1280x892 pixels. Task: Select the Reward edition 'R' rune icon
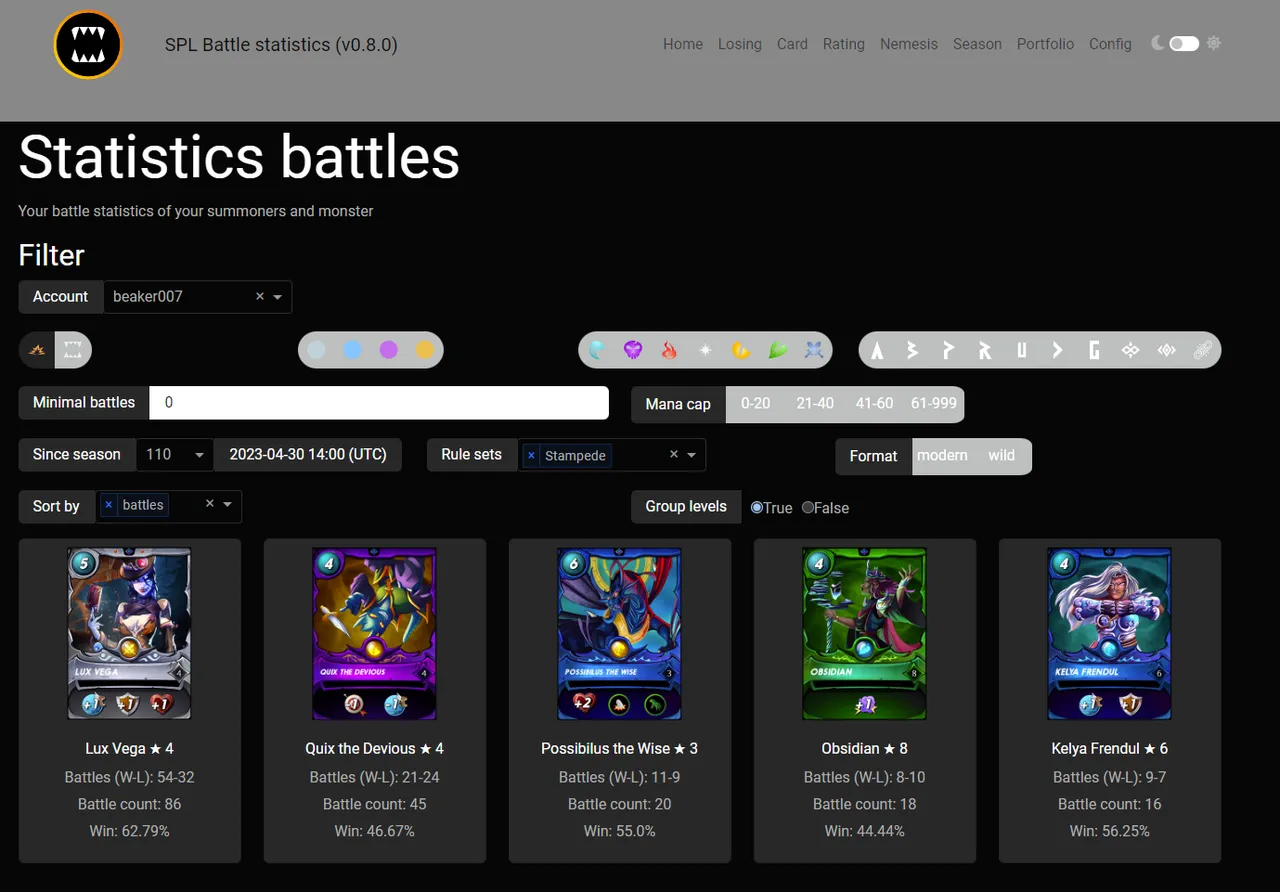coord(985,350)
